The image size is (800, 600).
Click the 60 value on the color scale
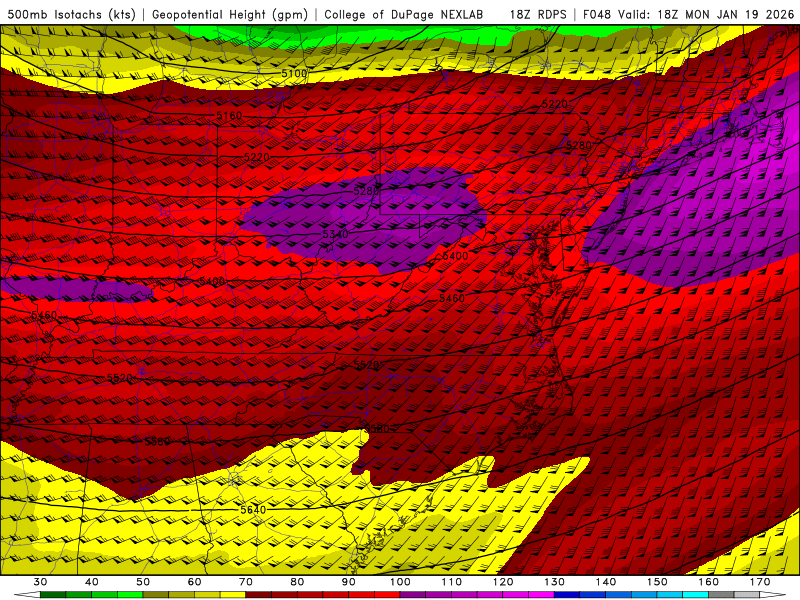pos(194,582)
